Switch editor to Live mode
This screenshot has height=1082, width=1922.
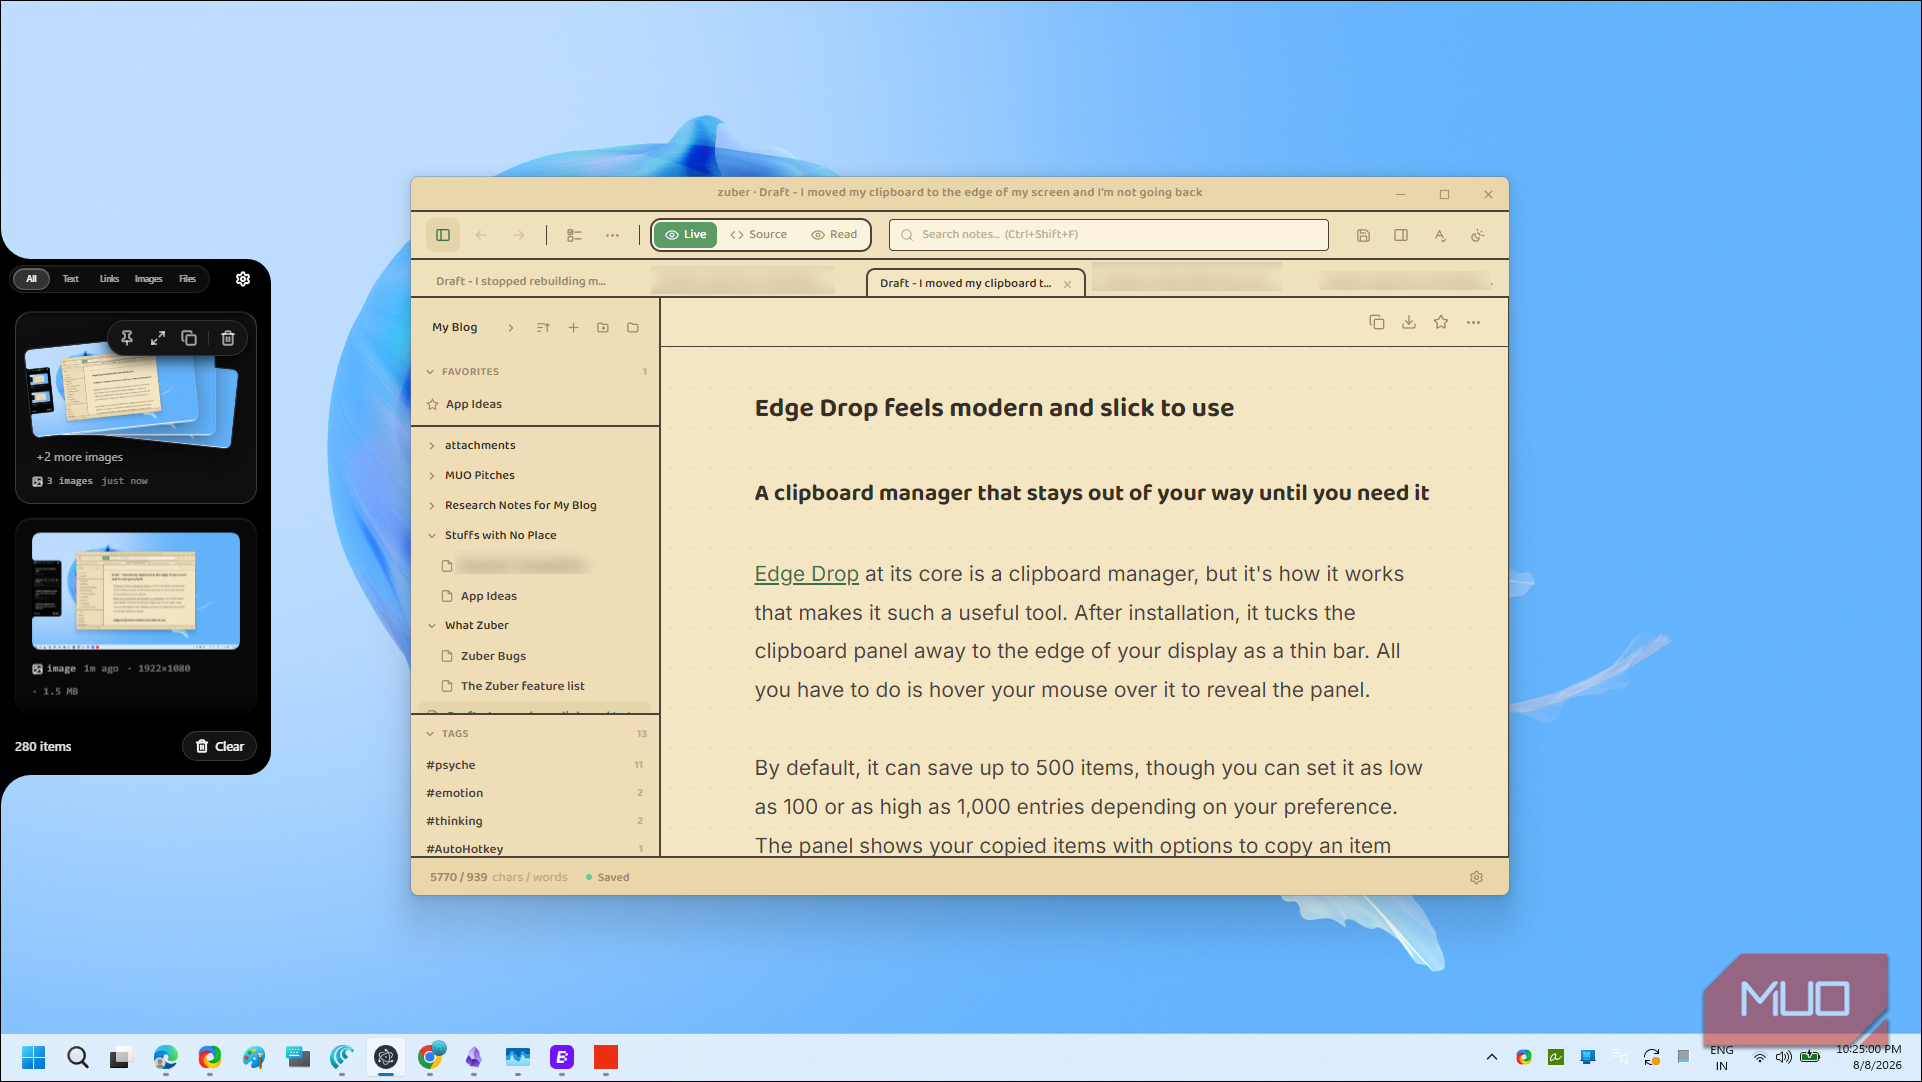(686, 235)
